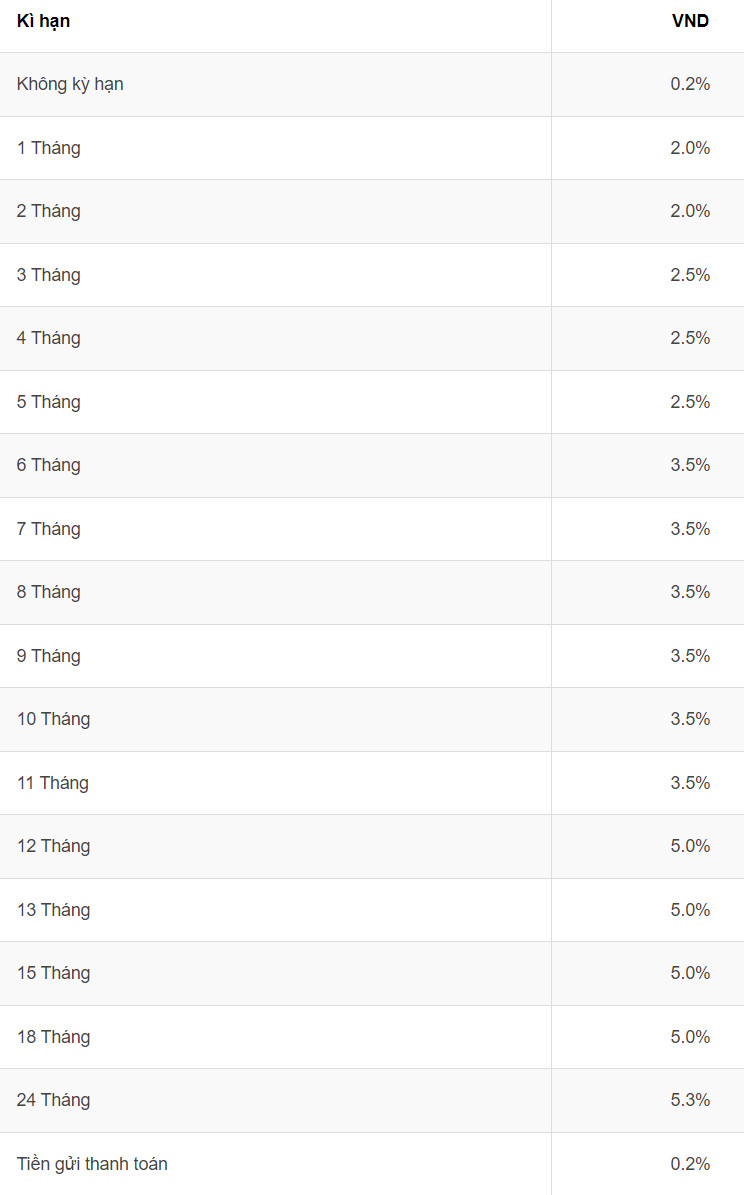Select the "12 Tháng" term cell
The height and width of the screenshot is (1195, 744).
coord(53,846)
